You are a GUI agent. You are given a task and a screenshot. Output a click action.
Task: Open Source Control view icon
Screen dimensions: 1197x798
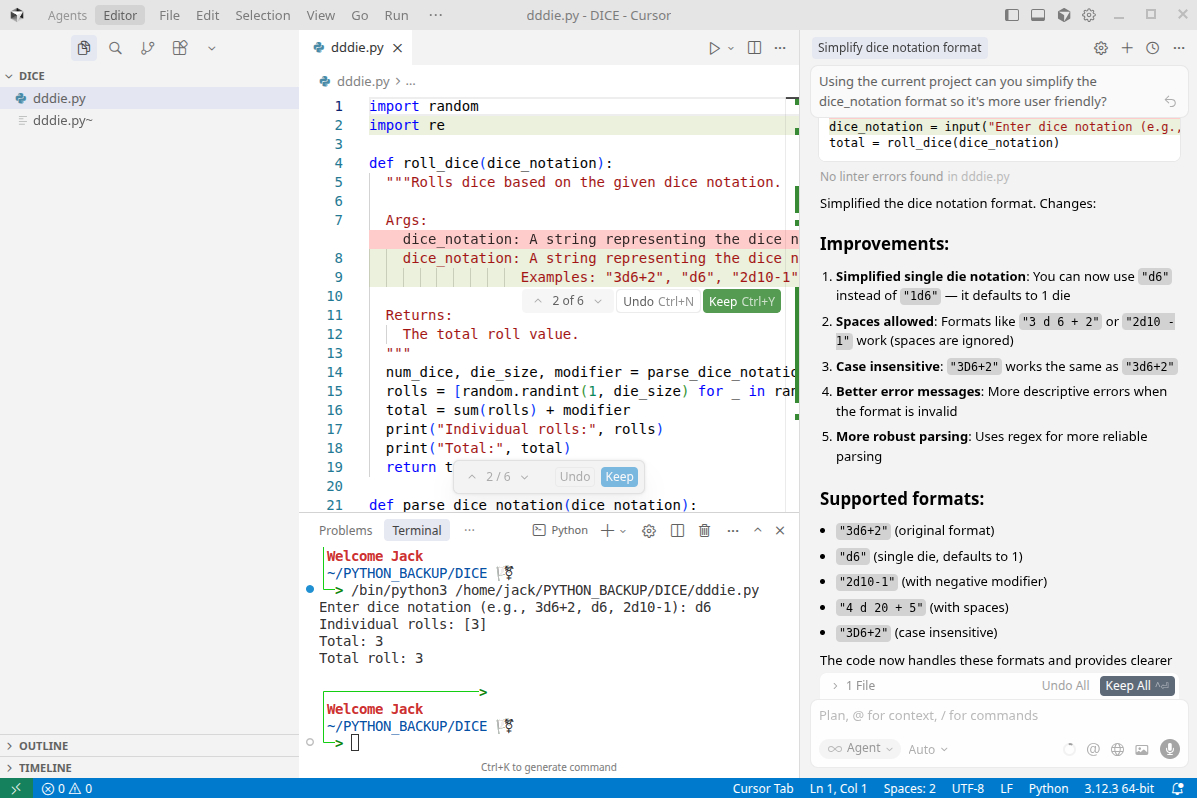click(147, 48)
